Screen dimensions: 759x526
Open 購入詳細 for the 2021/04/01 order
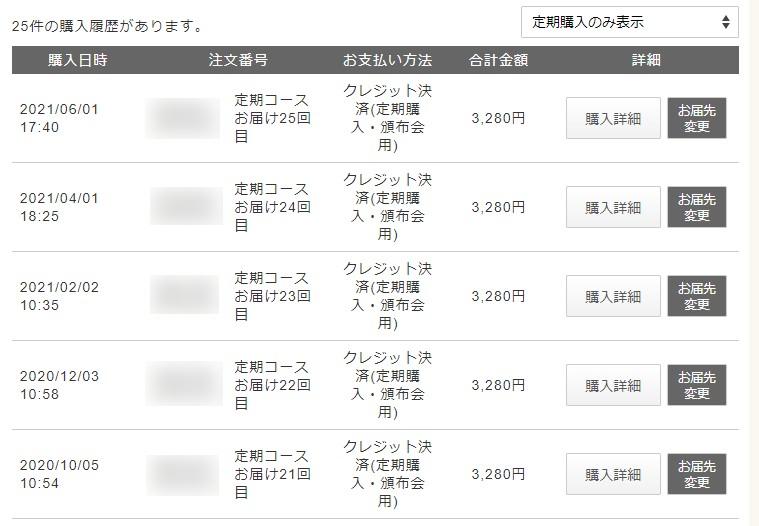[613, 208]
